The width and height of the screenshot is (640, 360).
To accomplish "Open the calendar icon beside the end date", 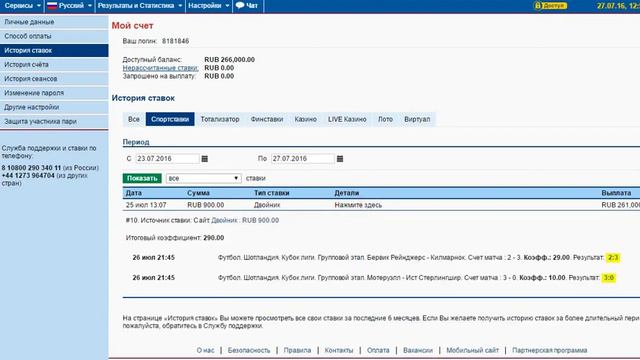I will pyautogui.click(x=340, y=158).
